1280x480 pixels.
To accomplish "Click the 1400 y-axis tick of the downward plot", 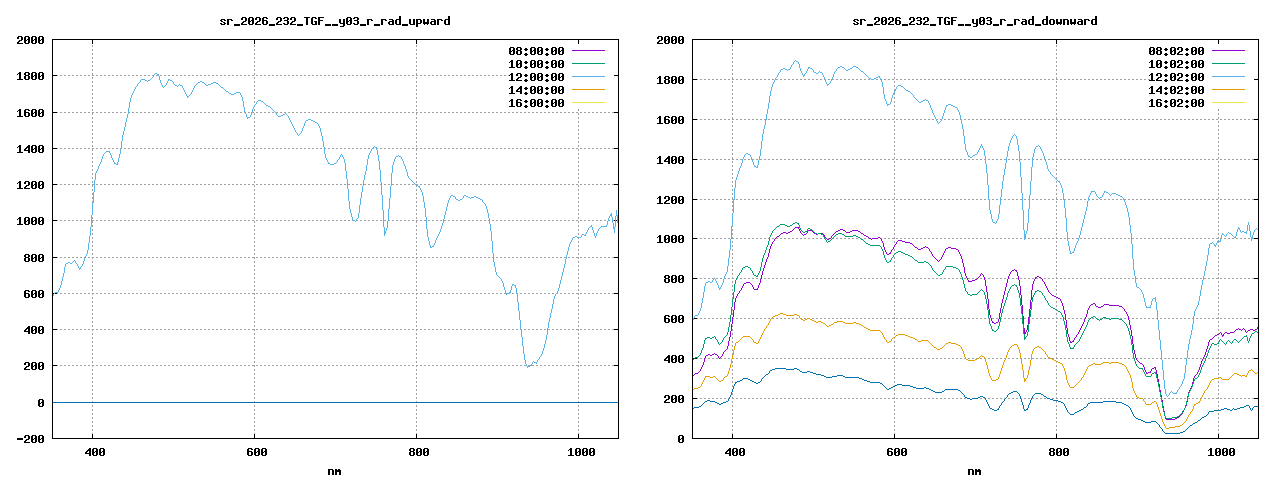I will pyautogui.click(x=670, y=160).
